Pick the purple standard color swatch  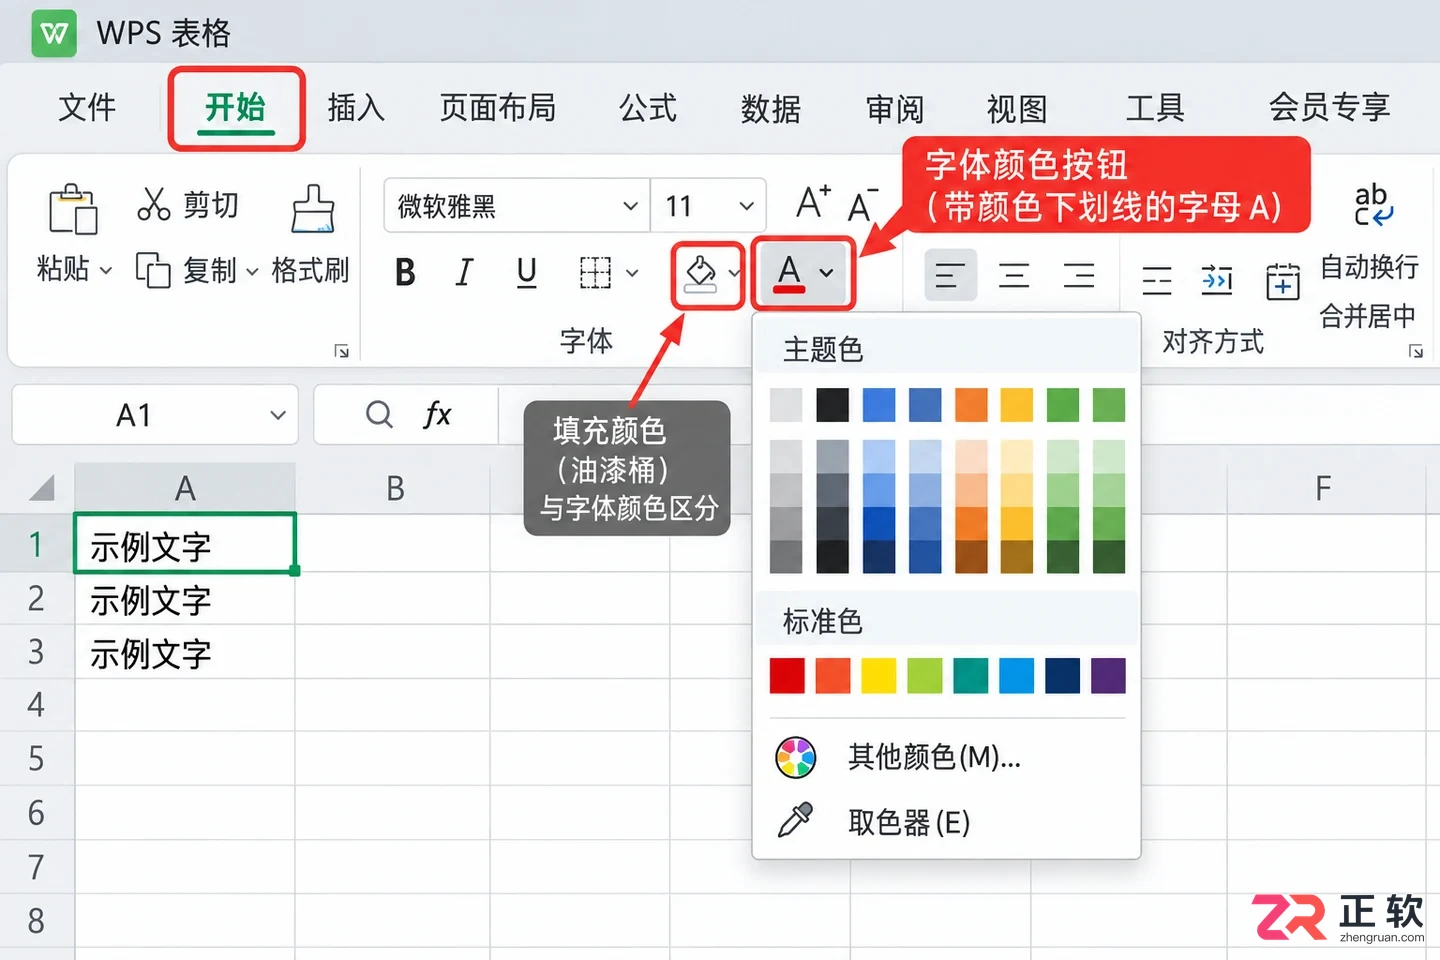click(1108, 676)
